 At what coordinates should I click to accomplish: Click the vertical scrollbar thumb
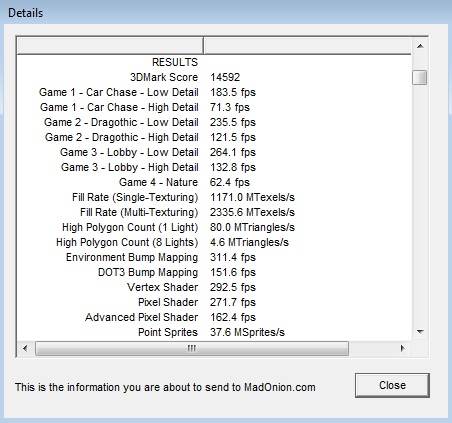[x=420, y=77]
